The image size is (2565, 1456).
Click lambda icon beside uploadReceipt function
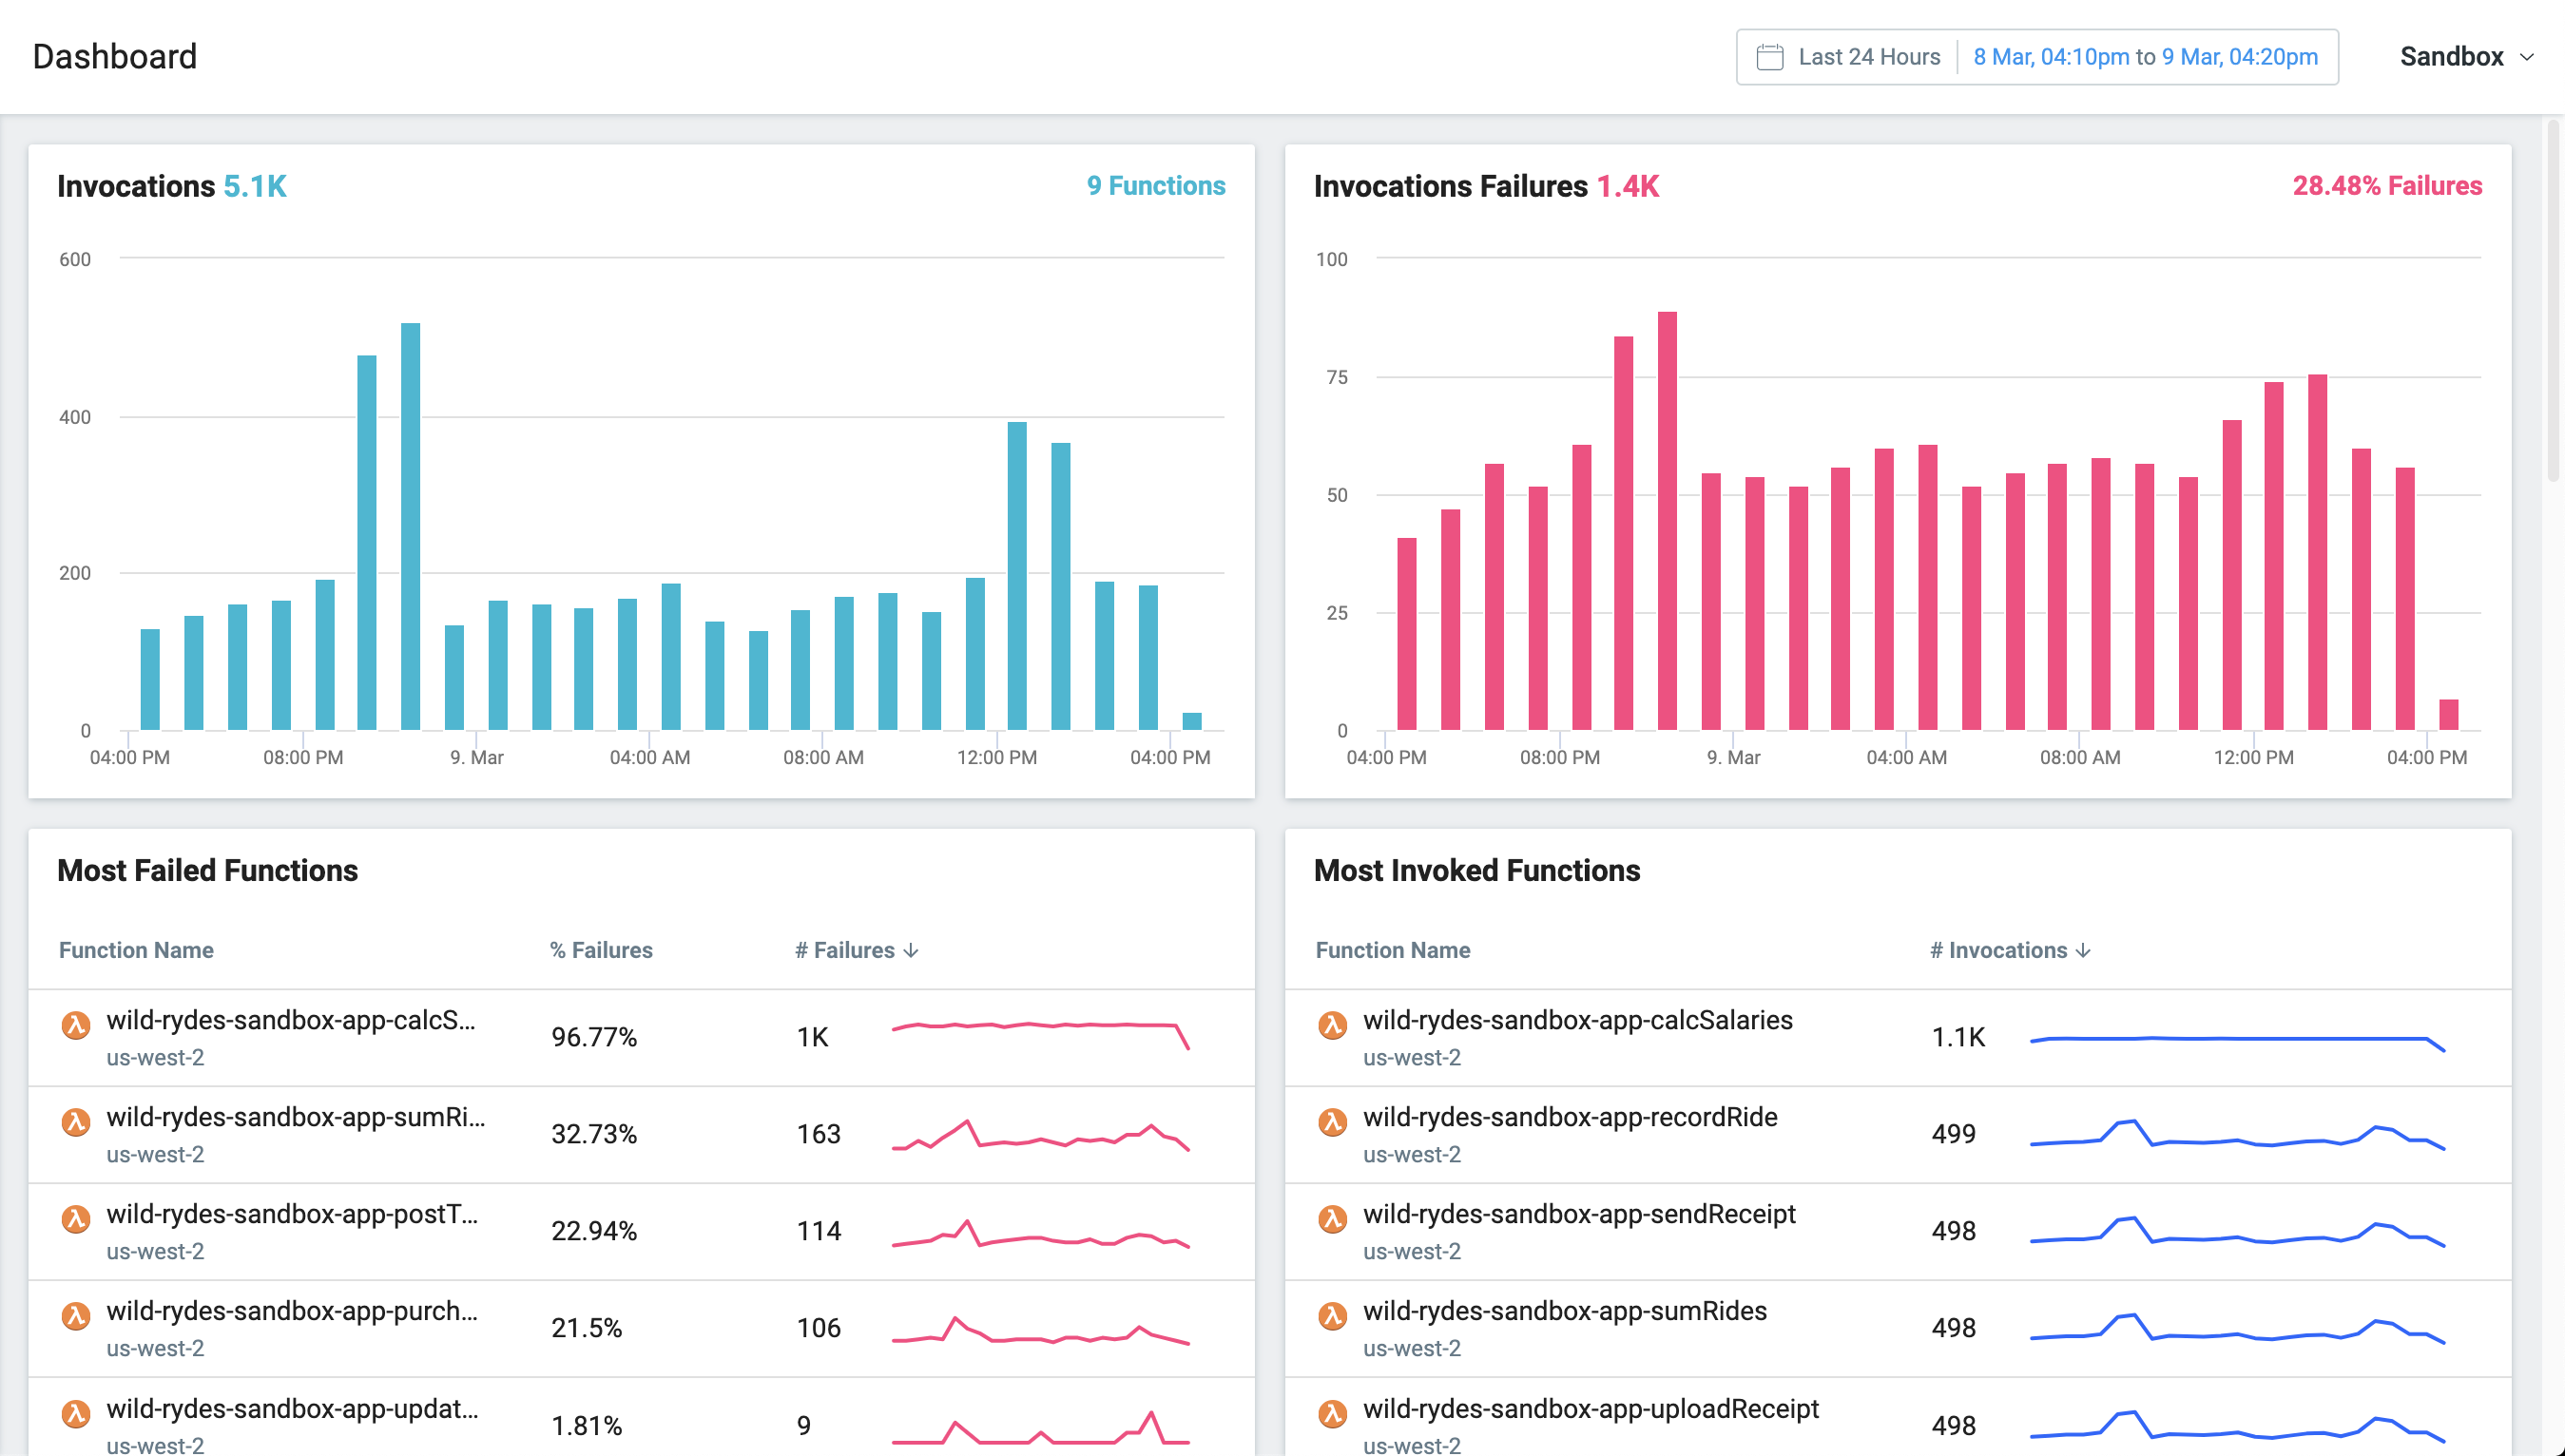tap(1332, 1413)
